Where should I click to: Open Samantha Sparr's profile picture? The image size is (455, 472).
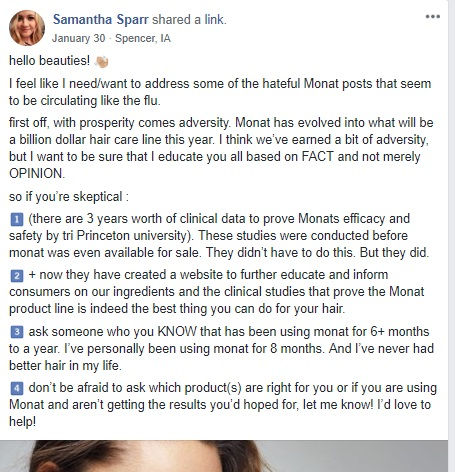tap(27, 28)
